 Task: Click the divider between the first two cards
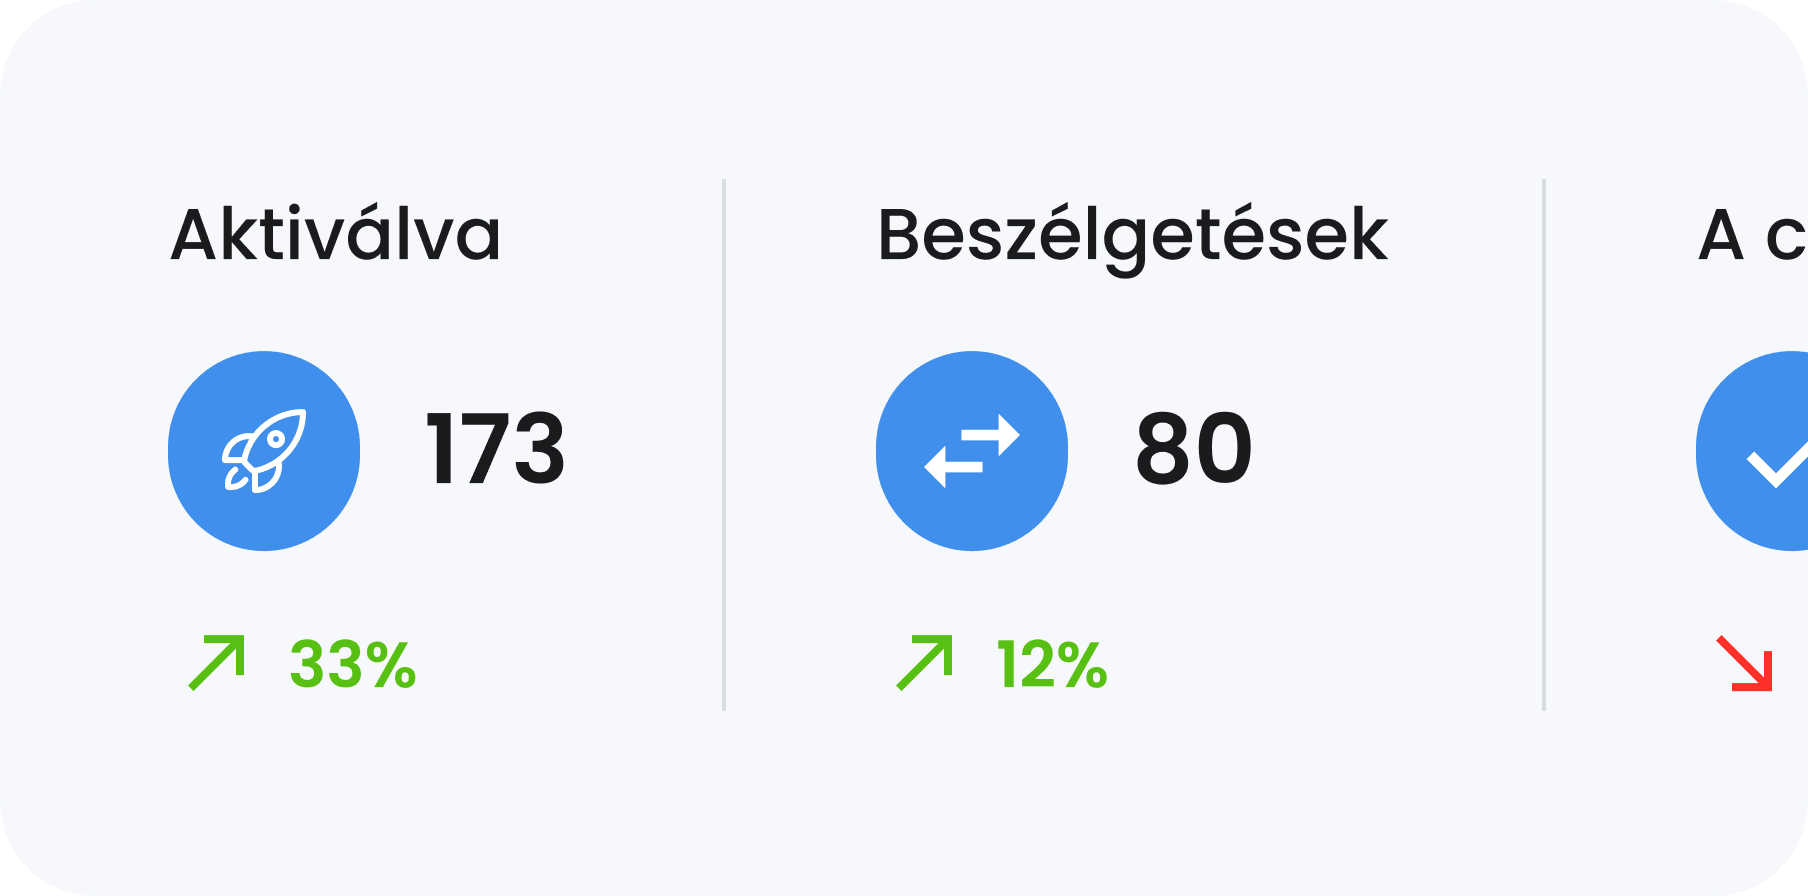coord(723,443)
